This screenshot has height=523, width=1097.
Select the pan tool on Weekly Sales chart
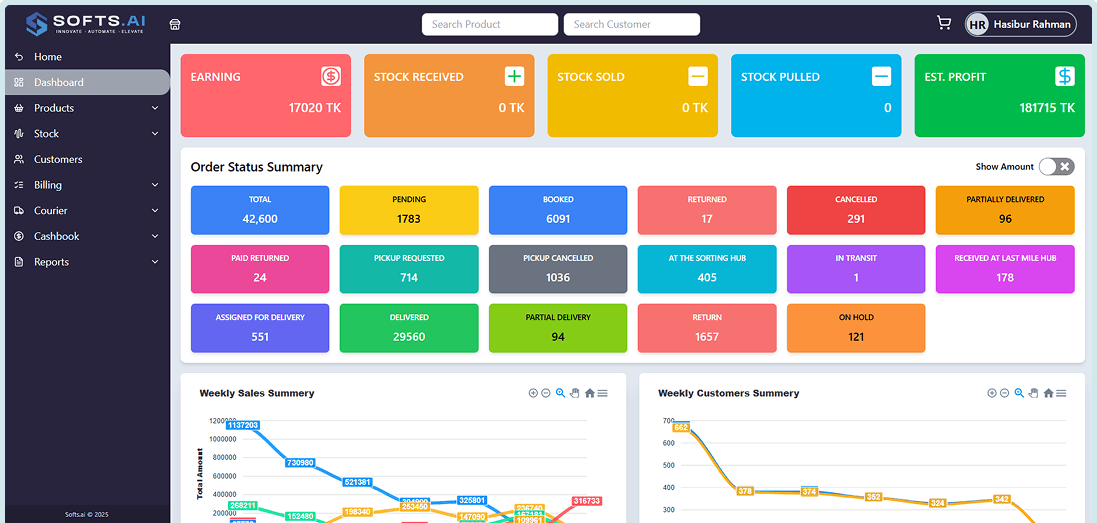point(575,393)
